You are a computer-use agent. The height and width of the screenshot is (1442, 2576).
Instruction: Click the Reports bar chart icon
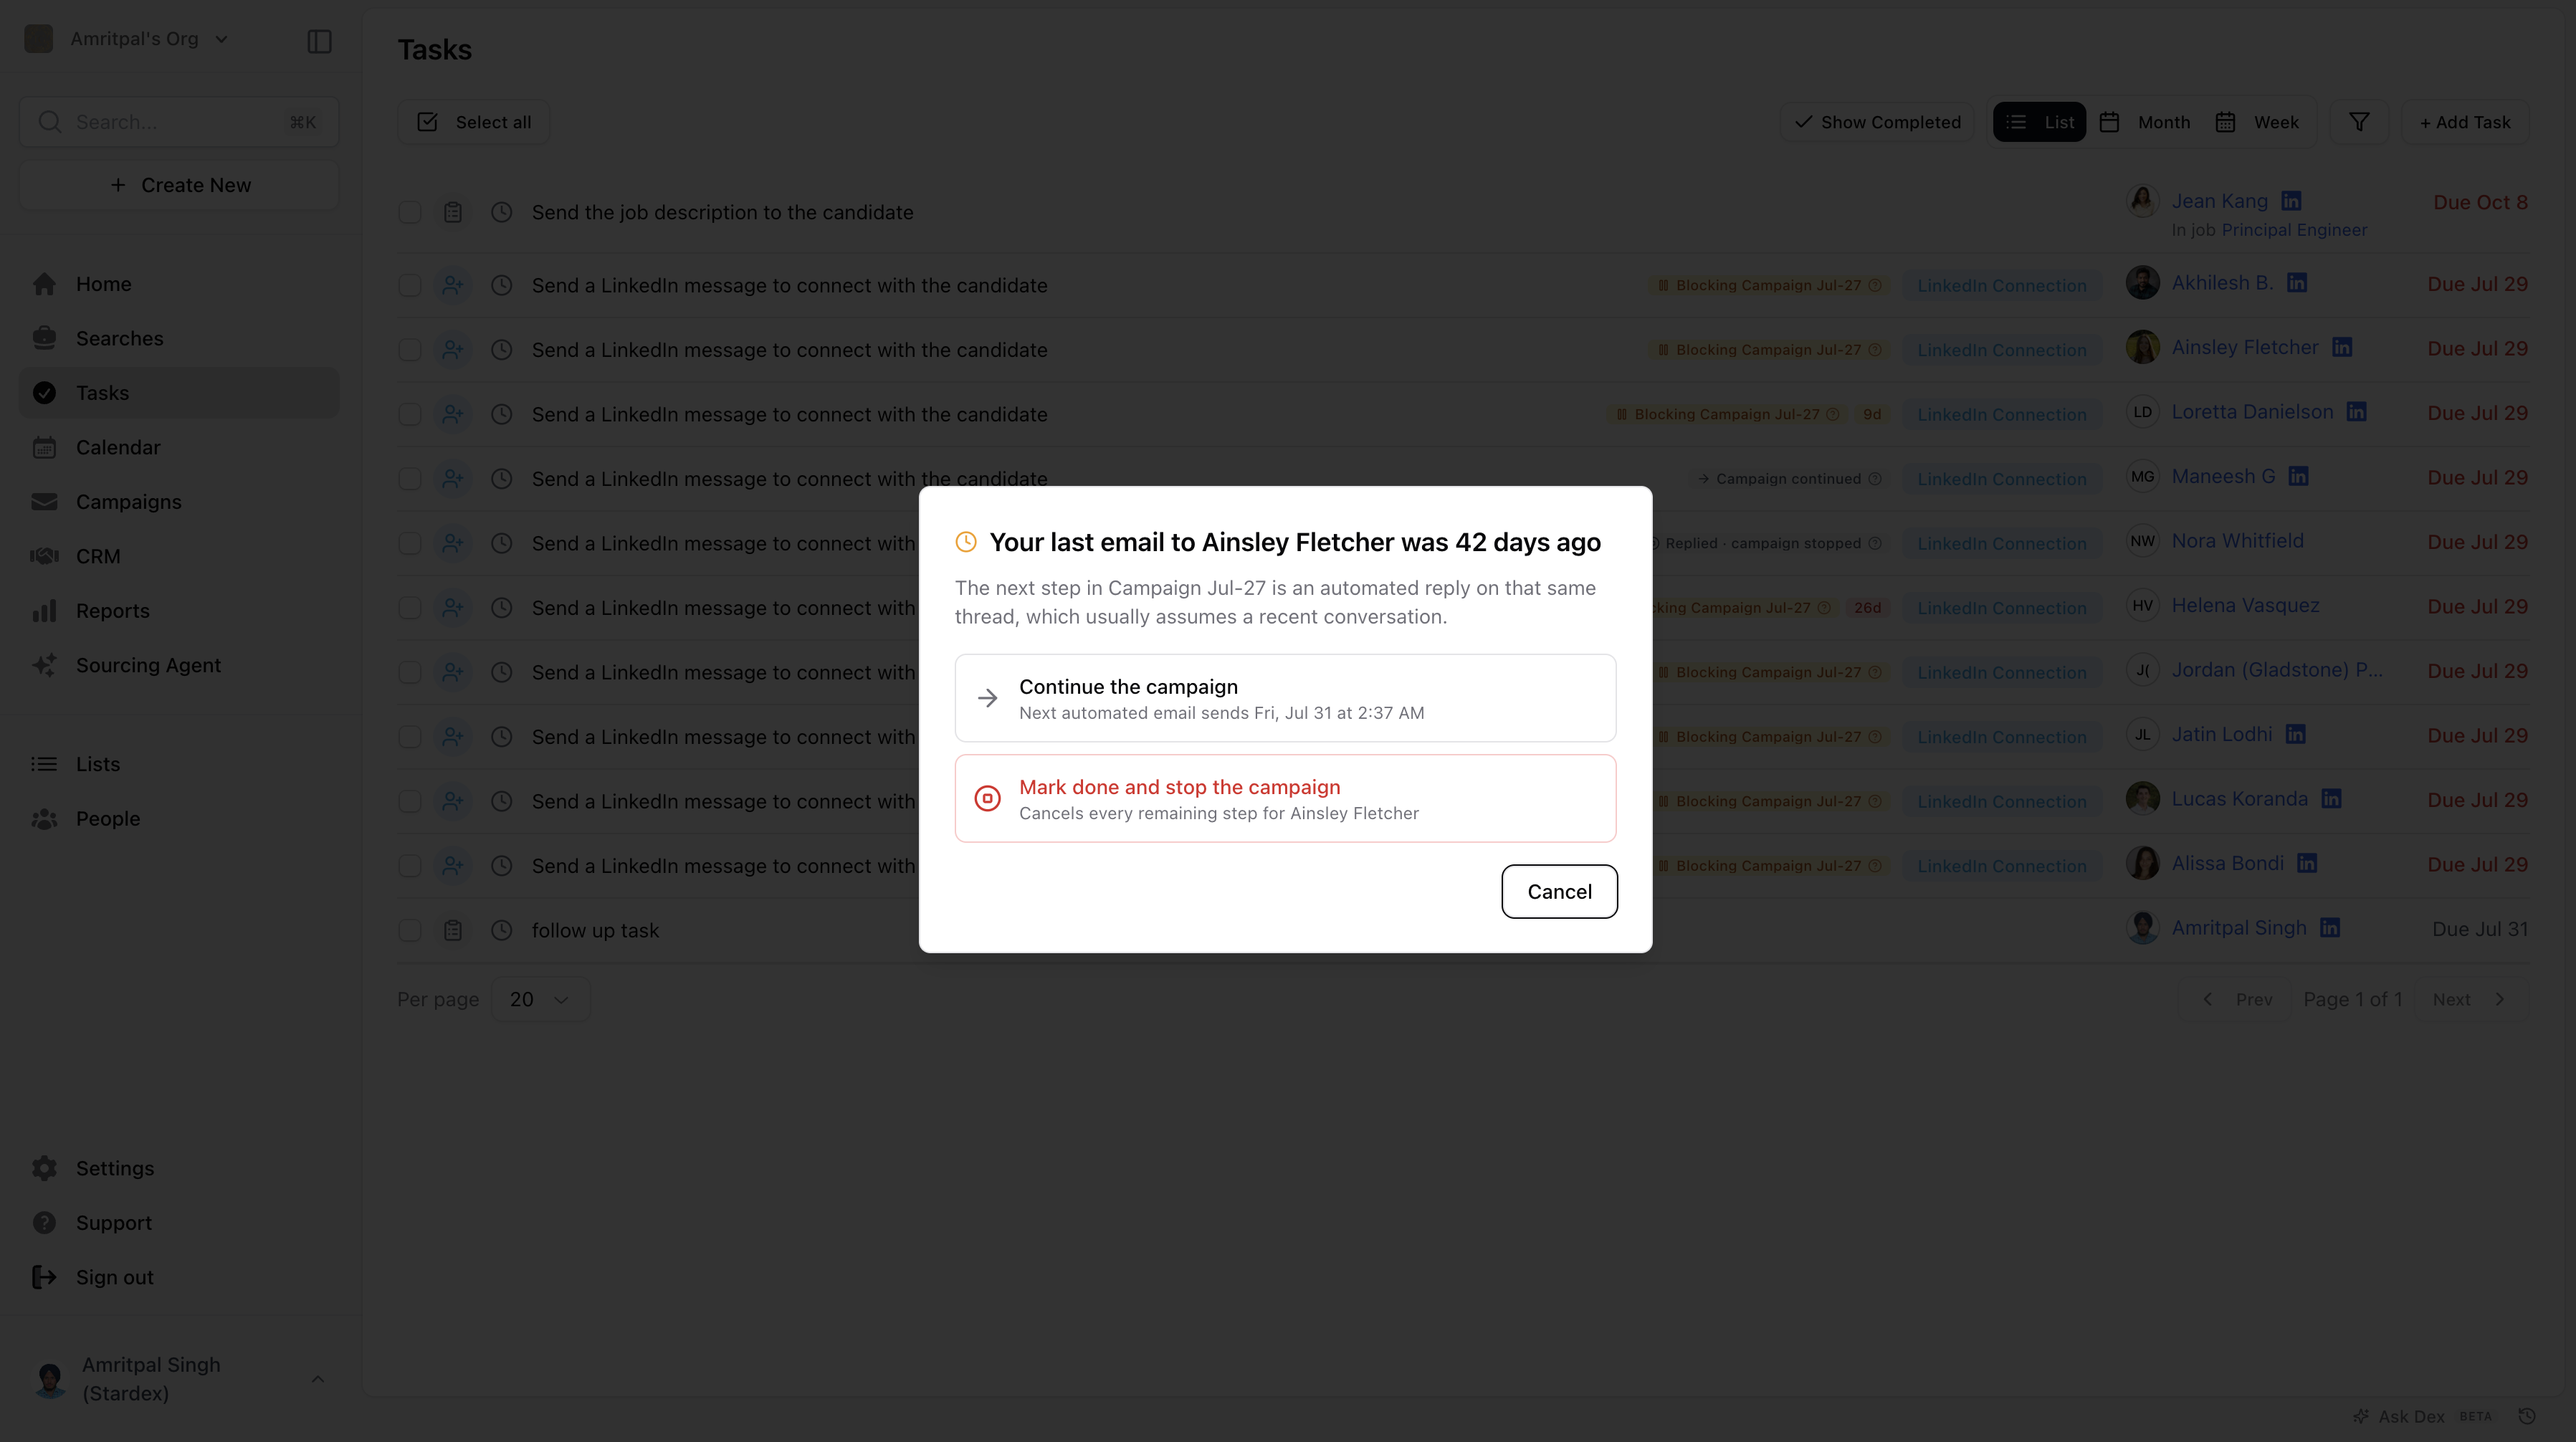44,611
